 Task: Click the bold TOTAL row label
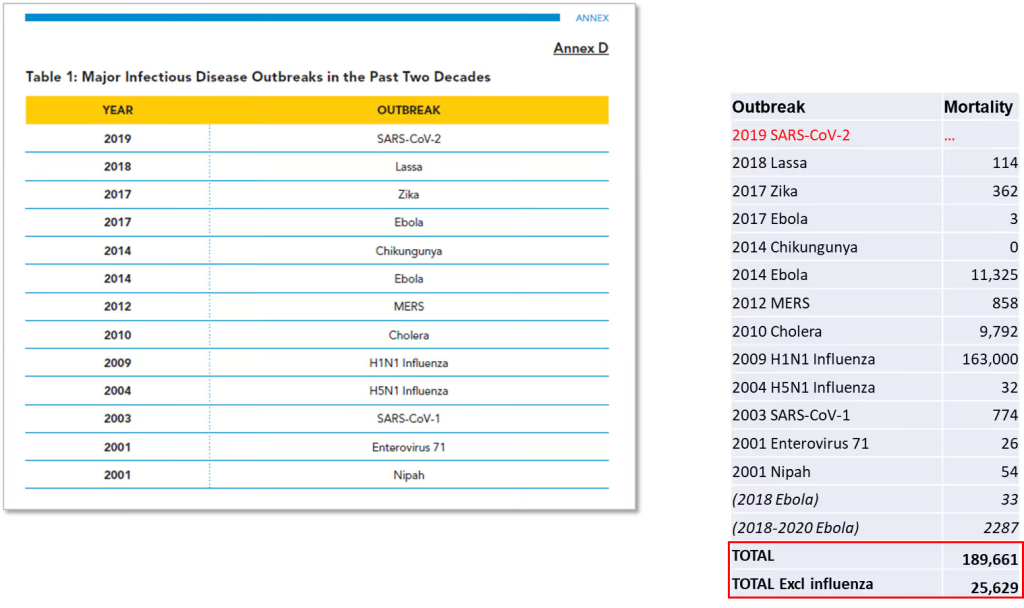coord(752,556)
